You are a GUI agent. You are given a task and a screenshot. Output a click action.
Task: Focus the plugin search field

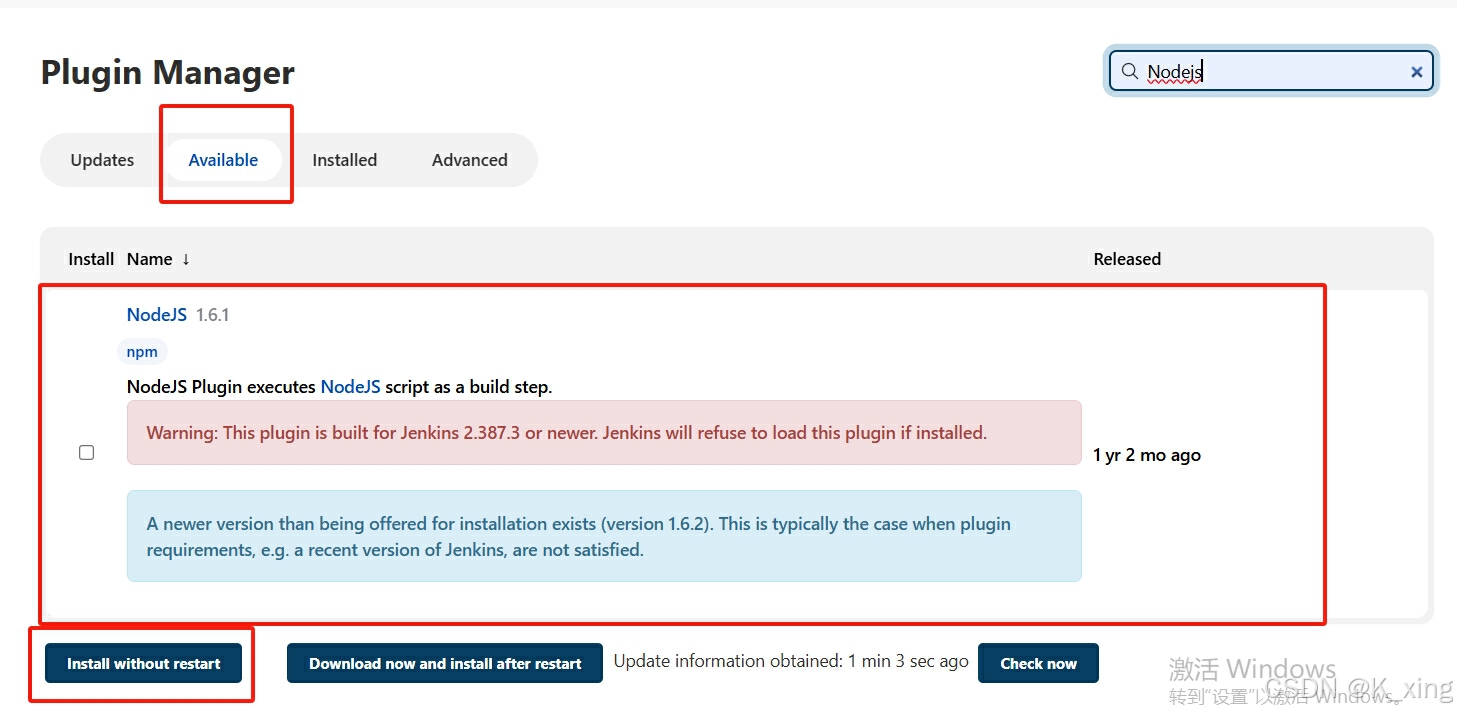1271,72
